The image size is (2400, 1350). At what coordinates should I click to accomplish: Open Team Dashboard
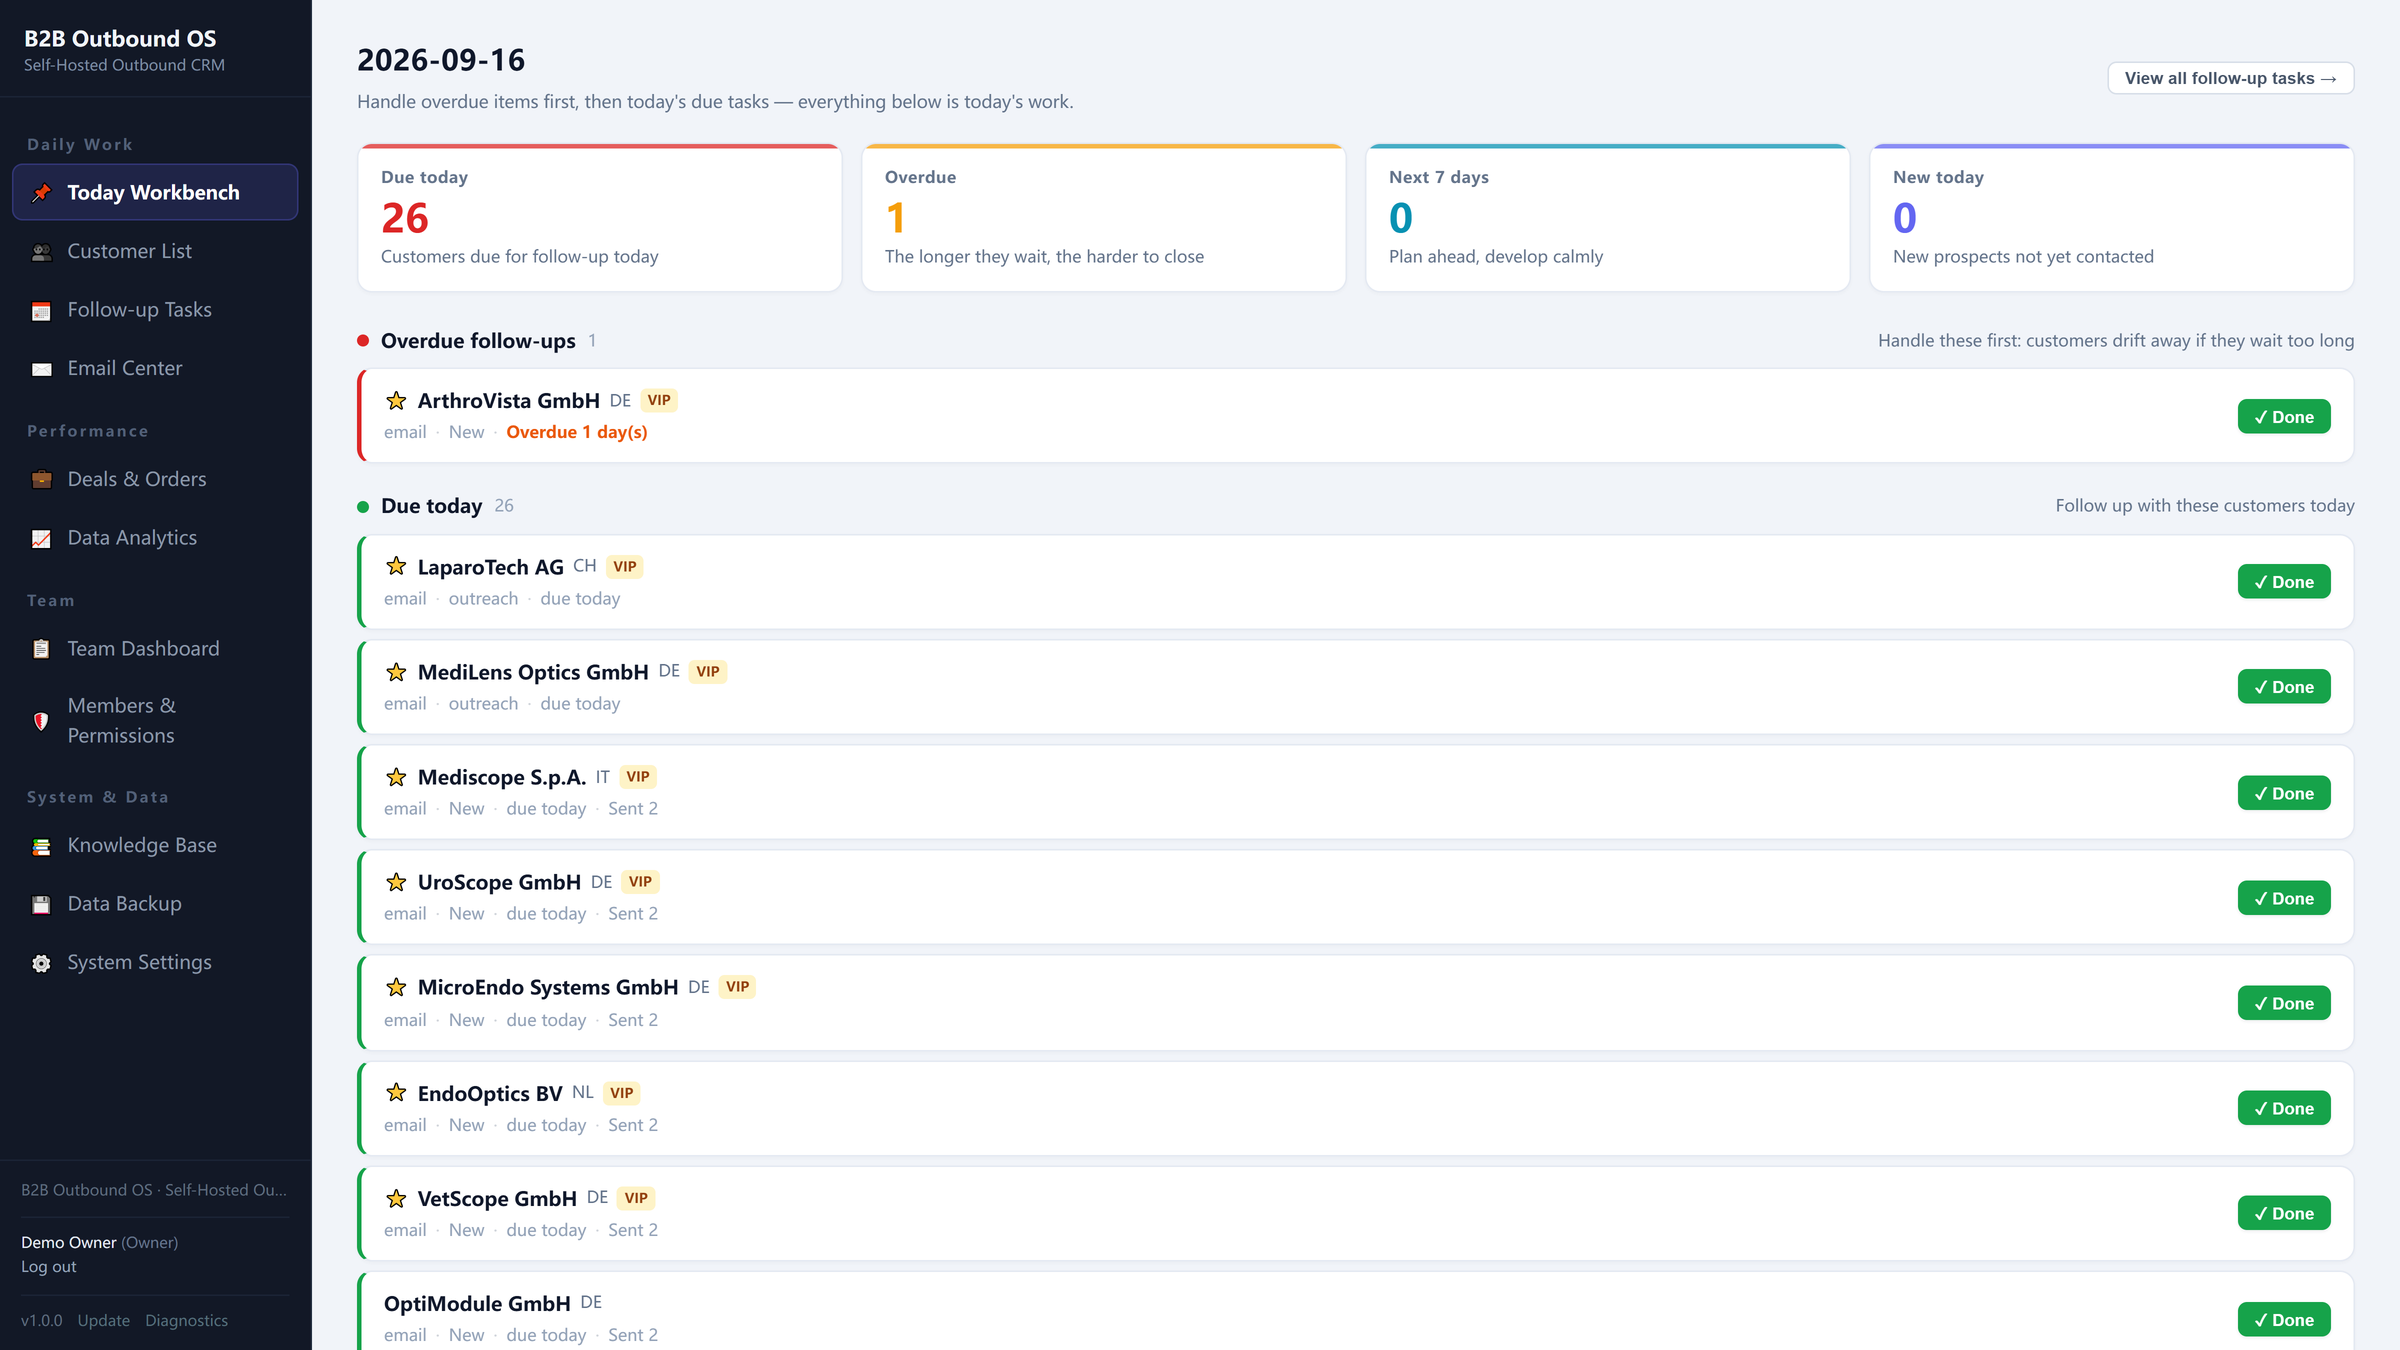tap(155, 648)
